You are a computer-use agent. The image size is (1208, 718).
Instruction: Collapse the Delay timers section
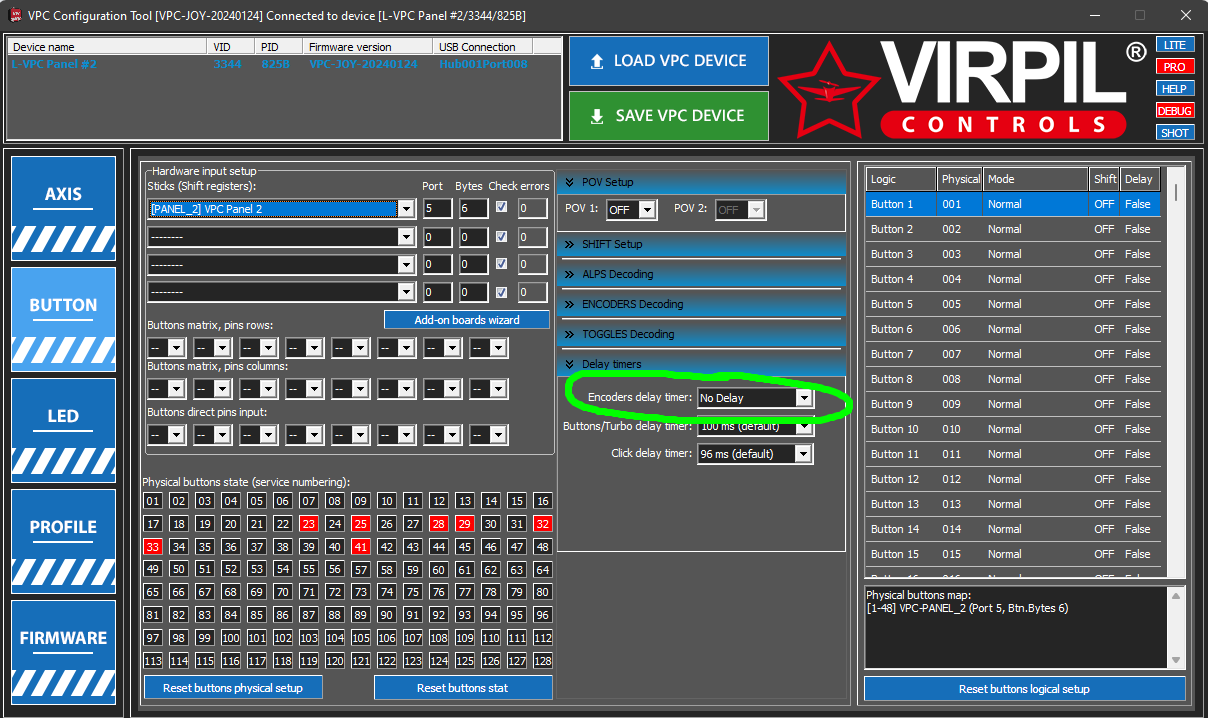click(x=702, y=364)
